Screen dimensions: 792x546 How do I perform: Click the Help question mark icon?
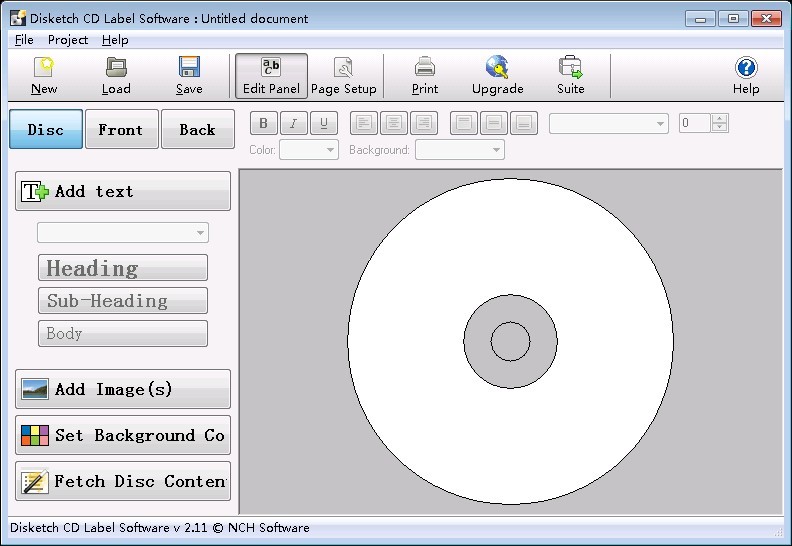(x=746, y=68)
